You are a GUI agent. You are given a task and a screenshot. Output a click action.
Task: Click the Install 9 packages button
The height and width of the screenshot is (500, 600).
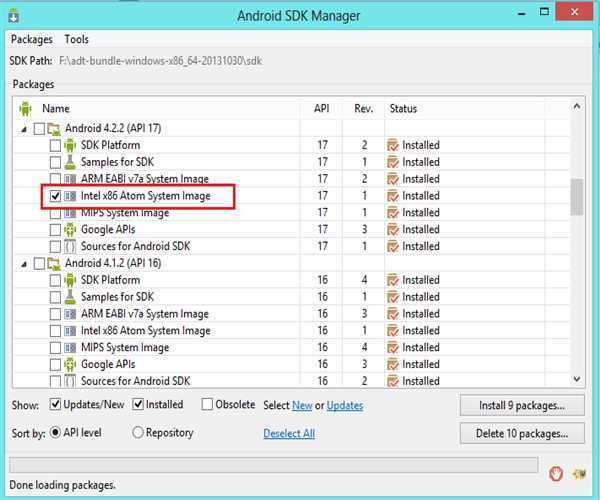[522, 406]
